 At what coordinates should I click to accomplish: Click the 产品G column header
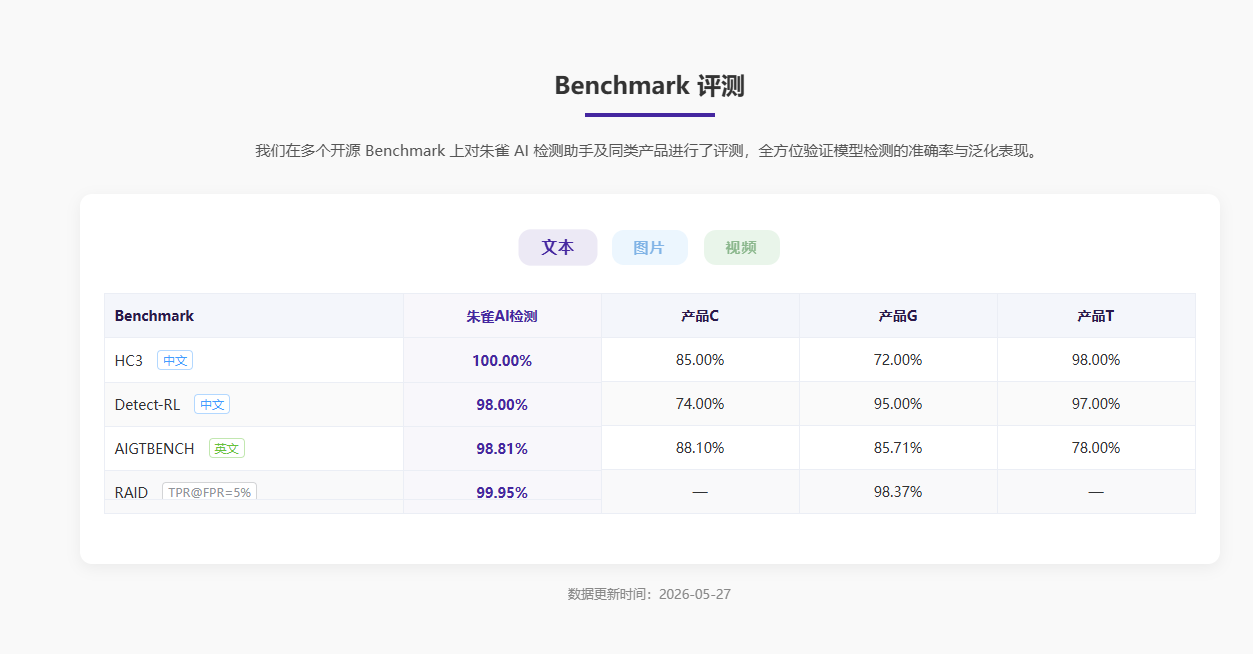[898, 316]
